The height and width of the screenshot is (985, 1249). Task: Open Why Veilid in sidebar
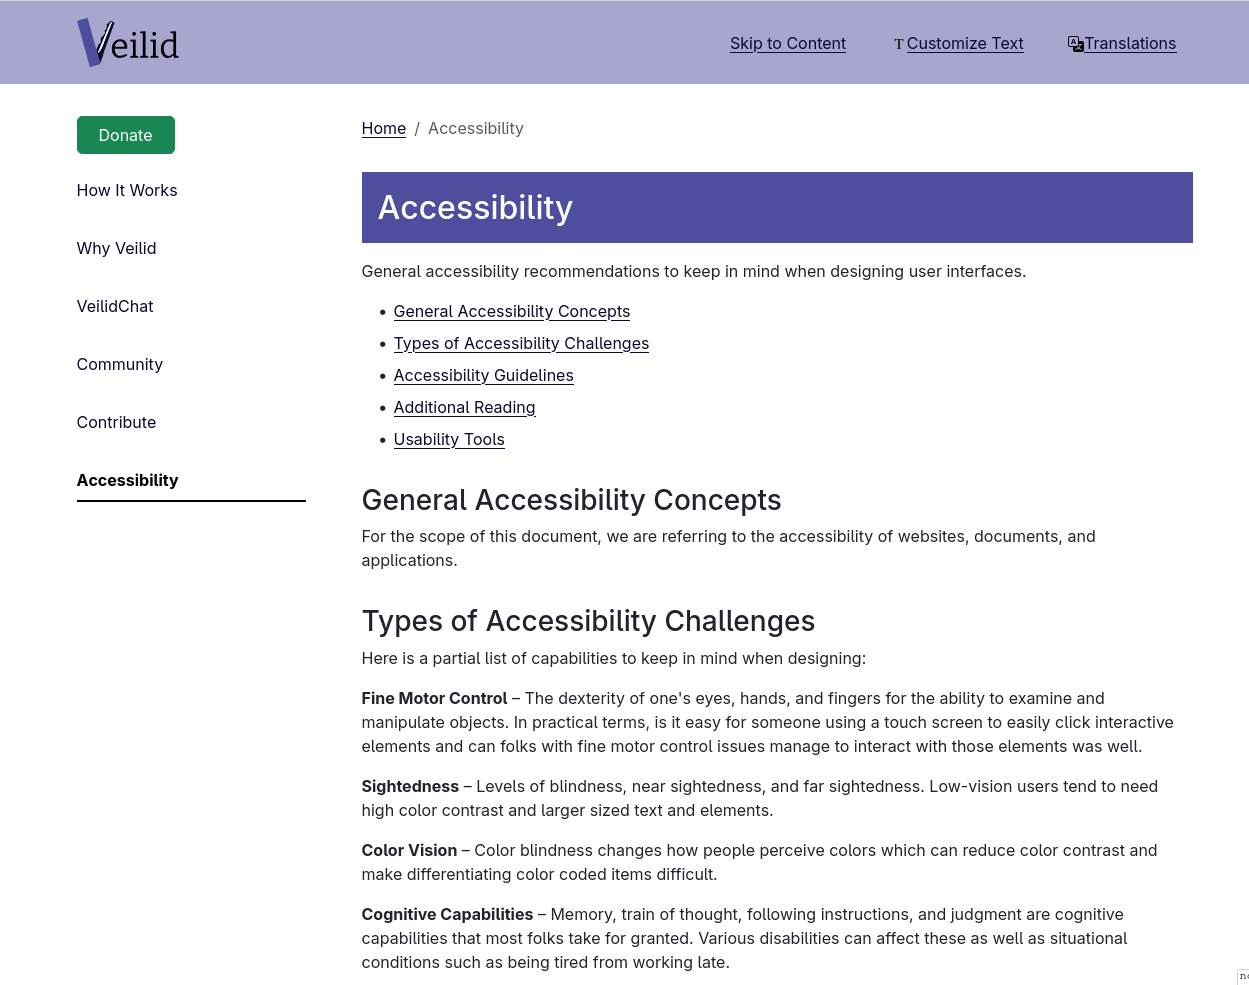tap(116, 249)
